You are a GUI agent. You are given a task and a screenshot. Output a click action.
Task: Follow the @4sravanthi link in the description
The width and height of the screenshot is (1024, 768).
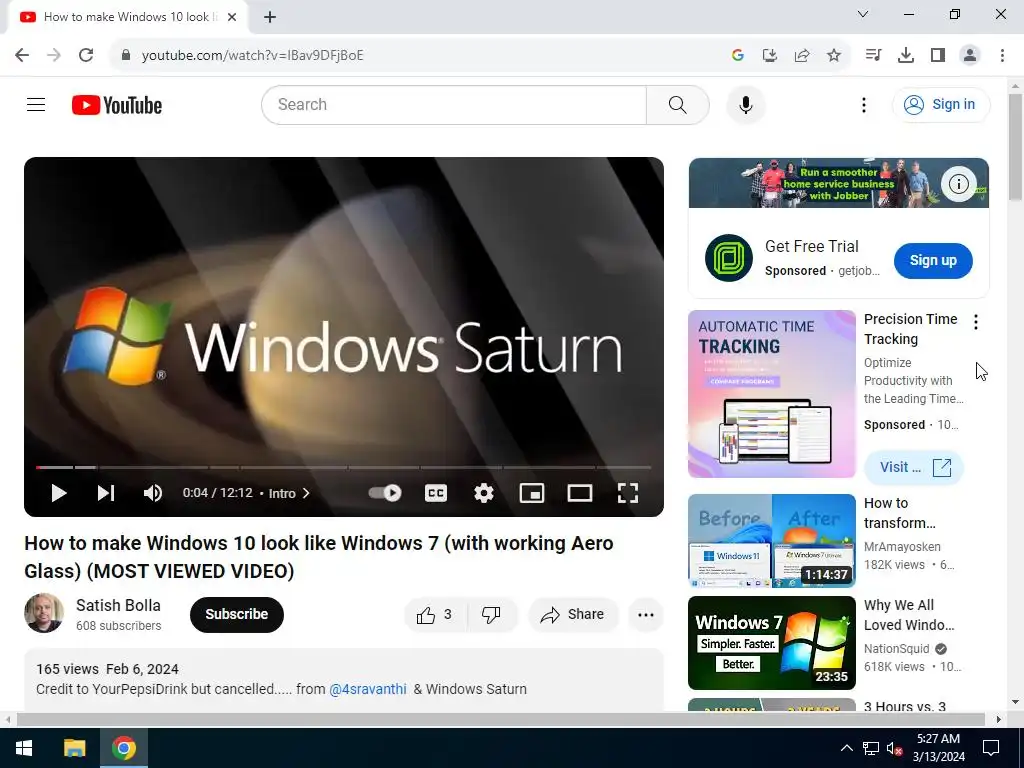(x=368, y=689)
